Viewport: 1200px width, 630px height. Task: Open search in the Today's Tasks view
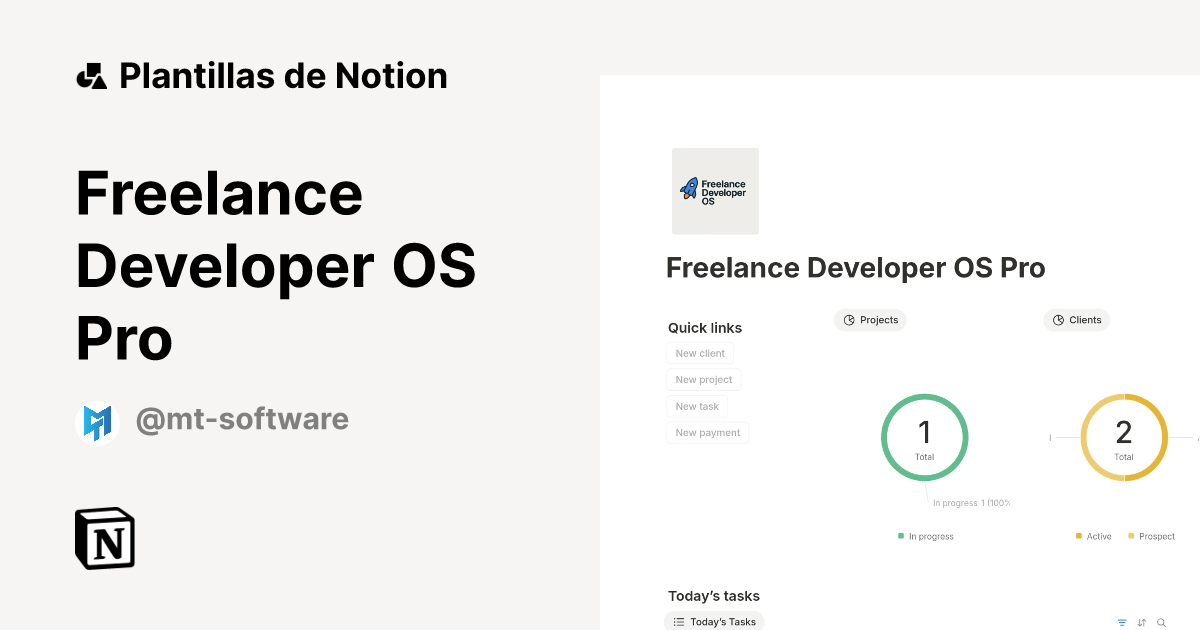click(x=1161, y=622)
